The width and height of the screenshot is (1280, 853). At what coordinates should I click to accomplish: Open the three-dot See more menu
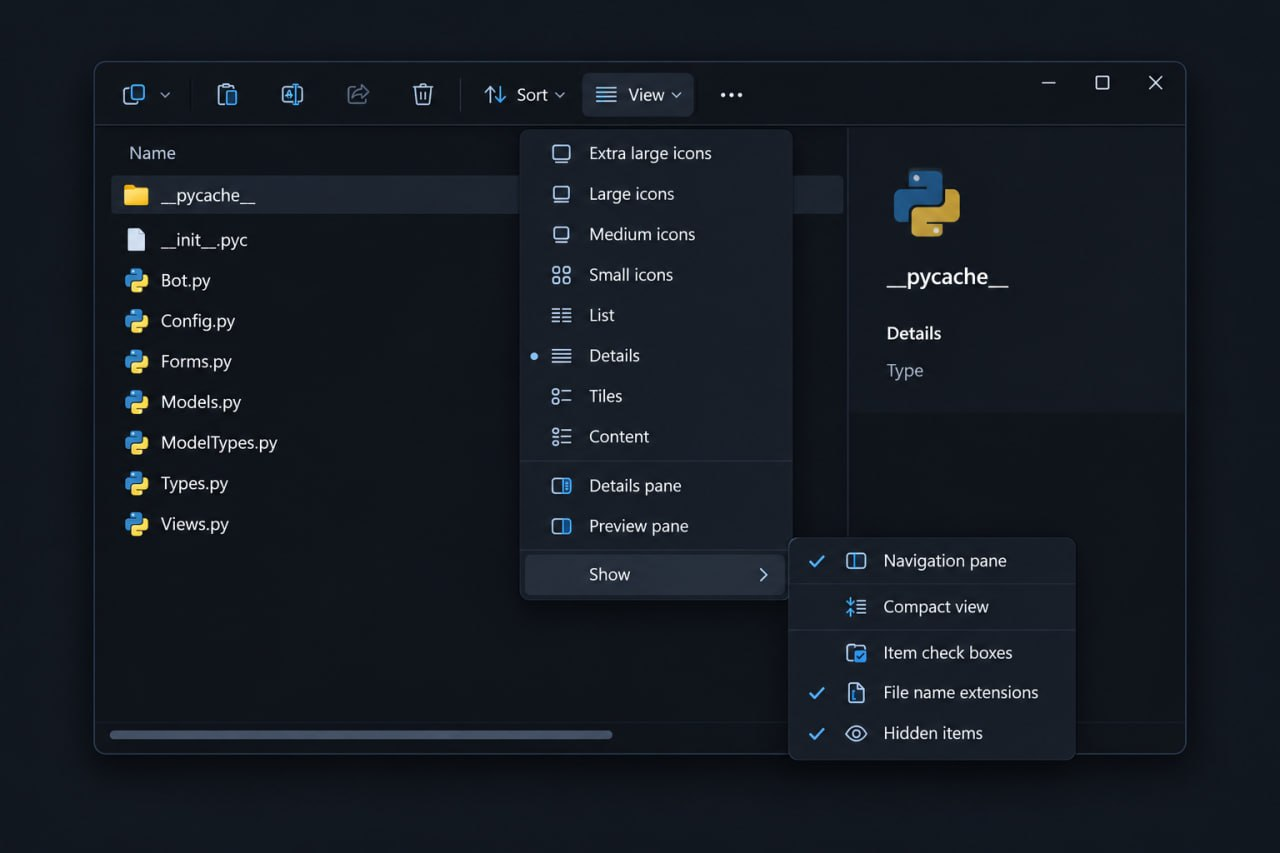(x=732, y=95)
